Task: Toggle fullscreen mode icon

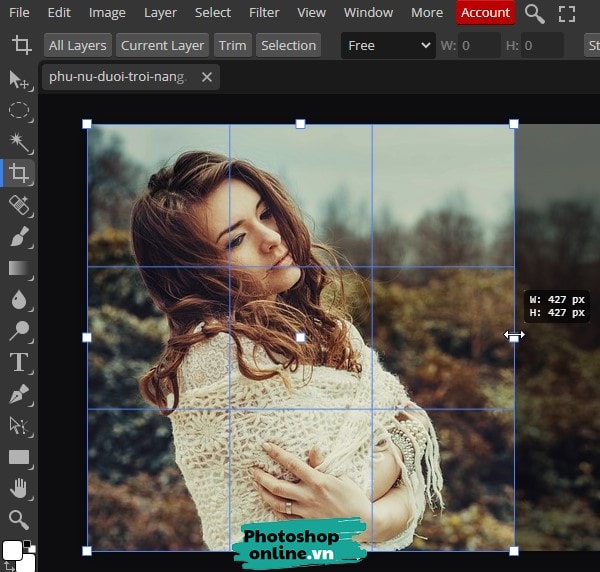Action: pyautogui.click(x=567, y=13)
